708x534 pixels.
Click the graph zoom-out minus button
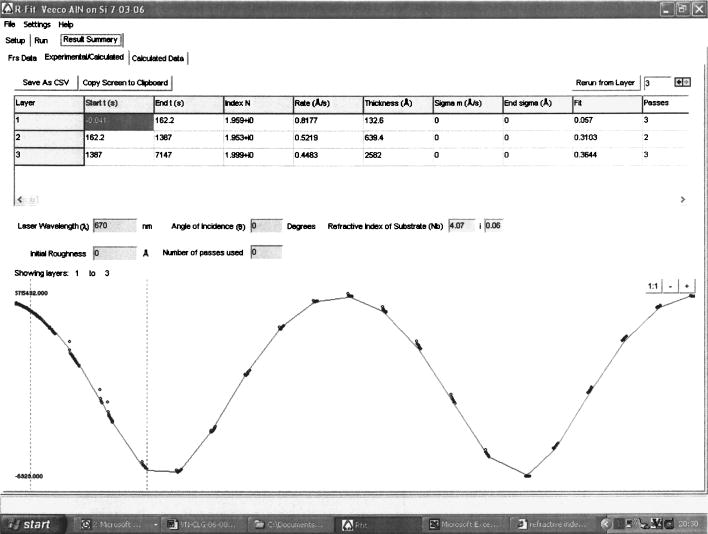click(670, 286)
